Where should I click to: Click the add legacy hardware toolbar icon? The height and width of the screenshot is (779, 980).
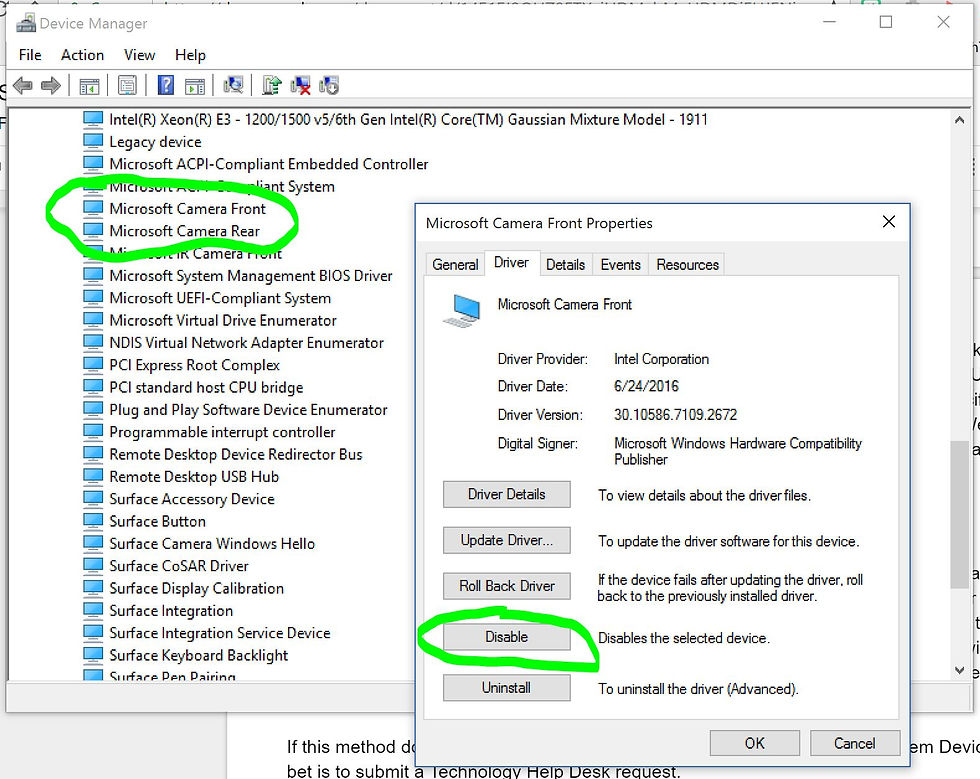(x=329, y=85)
